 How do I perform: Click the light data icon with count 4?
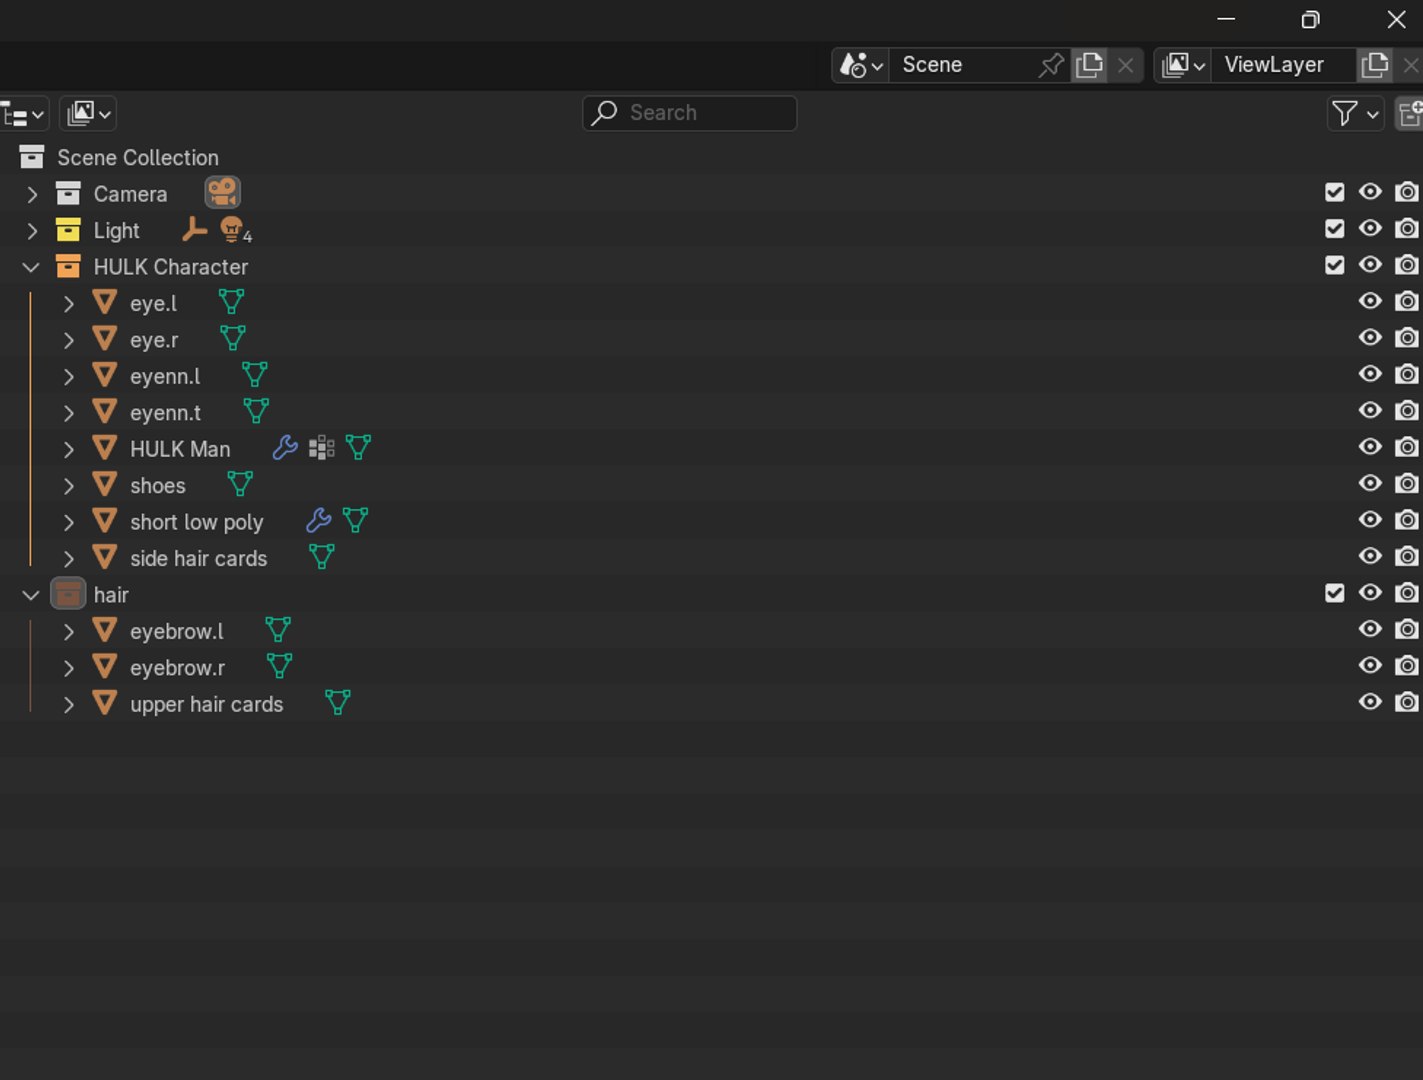pyautogui.click(x=234, y=230)
